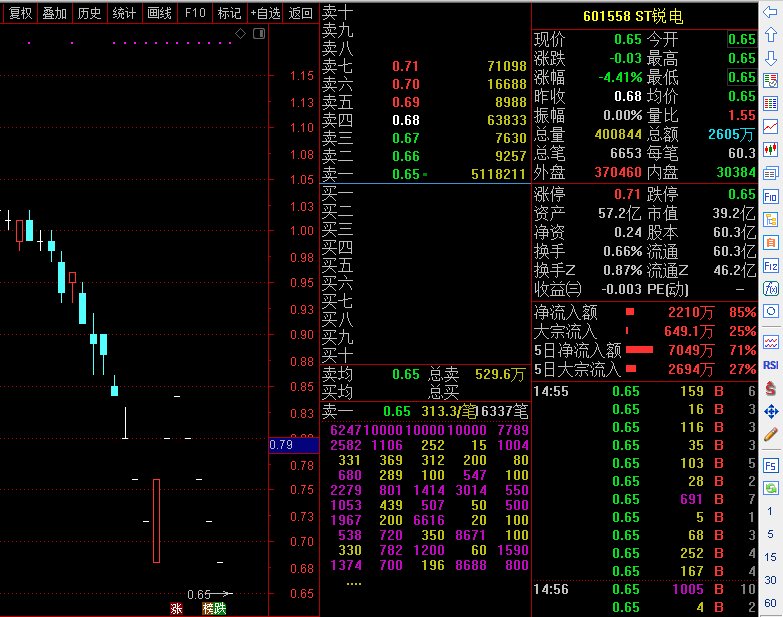Open the colored quote list grid icon
This screenshot has width=783, height=617.
click(771, 104)
